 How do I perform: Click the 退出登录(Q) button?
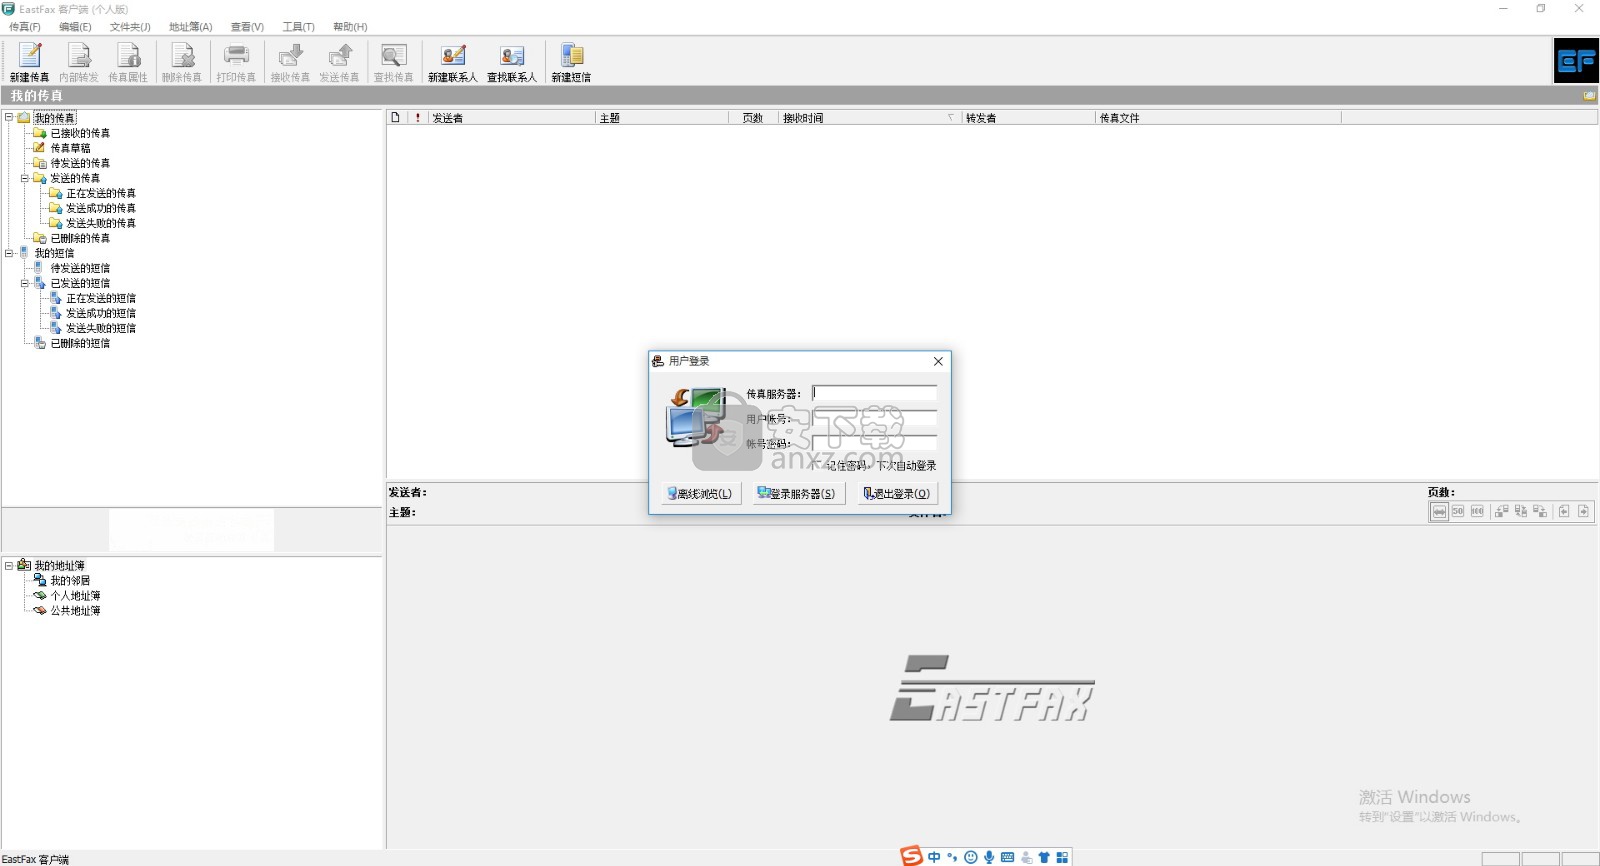point(898,494)
